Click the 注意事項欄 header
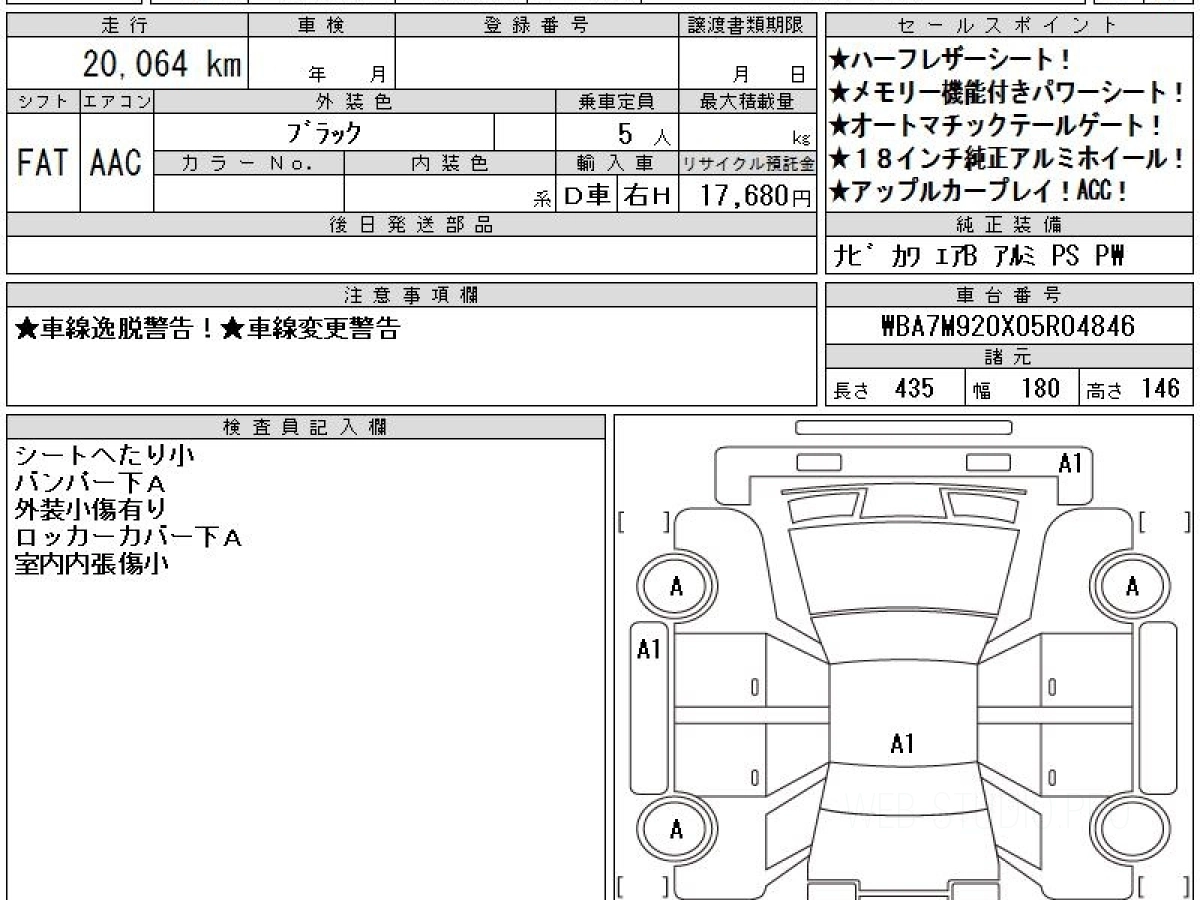This screenshot has height=900, width=1200. (x=411, y=295)
